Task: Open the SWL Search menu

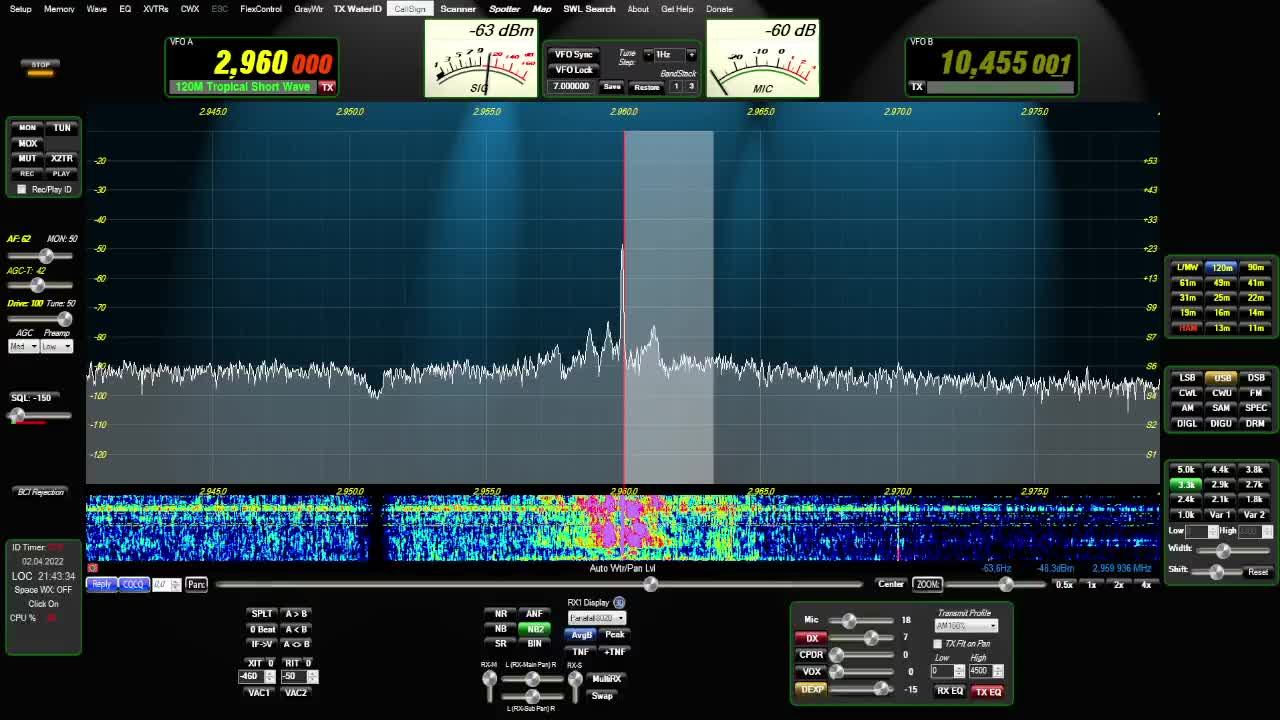Action: [589, 9]
